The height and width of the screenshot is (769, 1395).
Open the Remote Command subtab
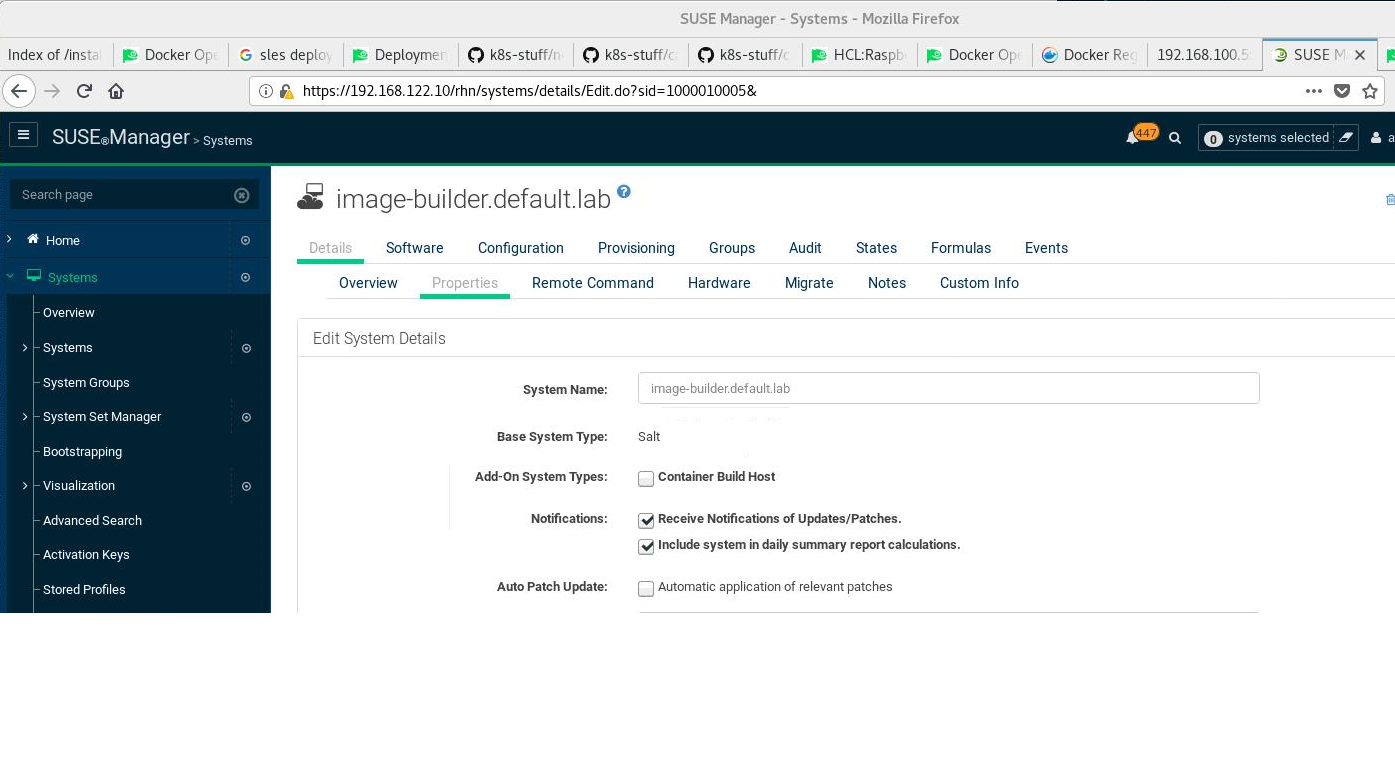(x=593, y=283)
